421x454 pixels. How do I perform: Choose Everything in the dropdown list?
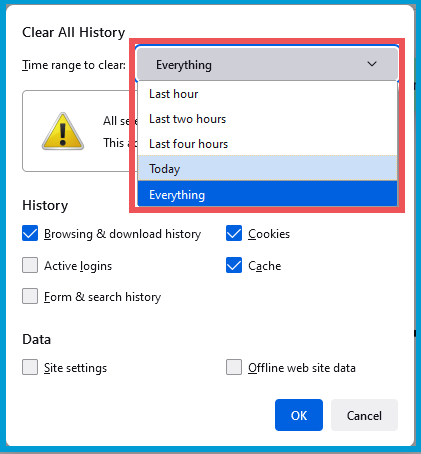click(x=267, y=194)
